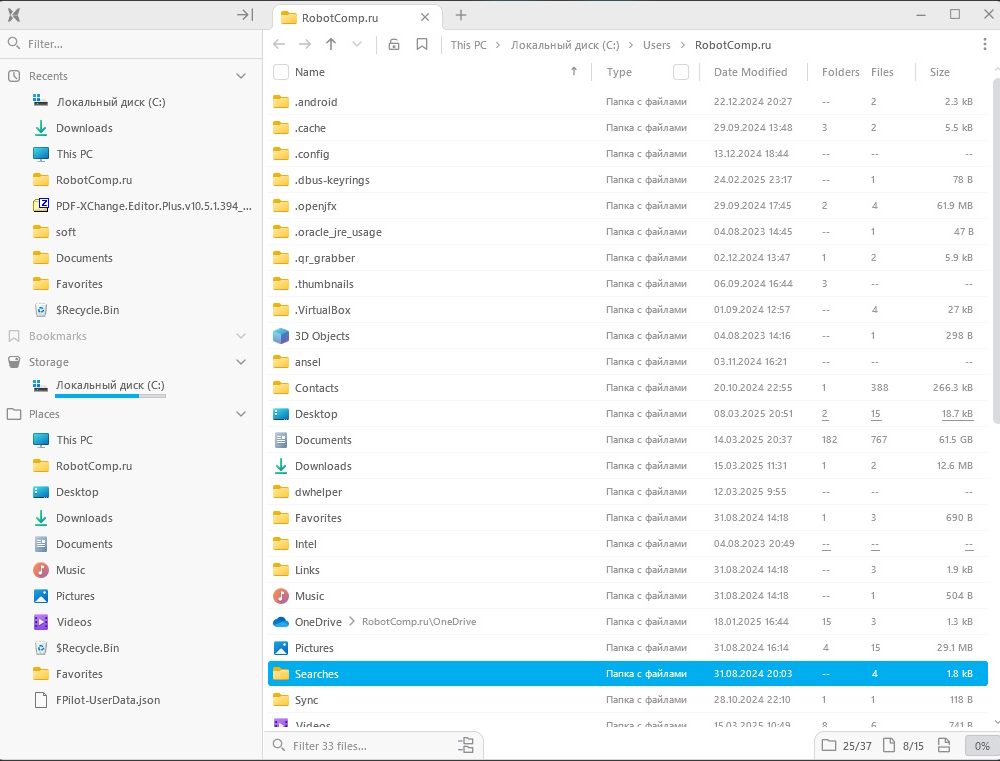
Task: Click the 61.5 GB size of Documents
Action: 955,440
